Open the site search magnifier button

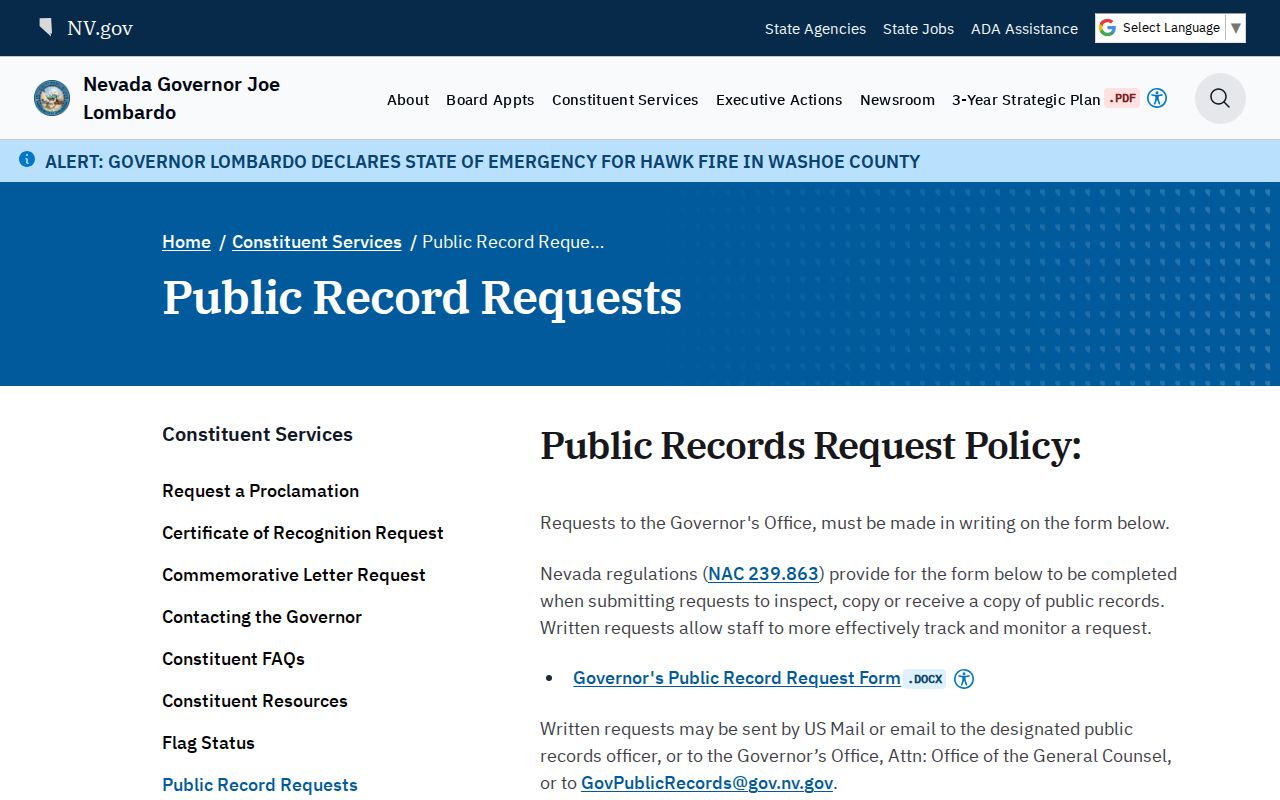coord(1220,98)
